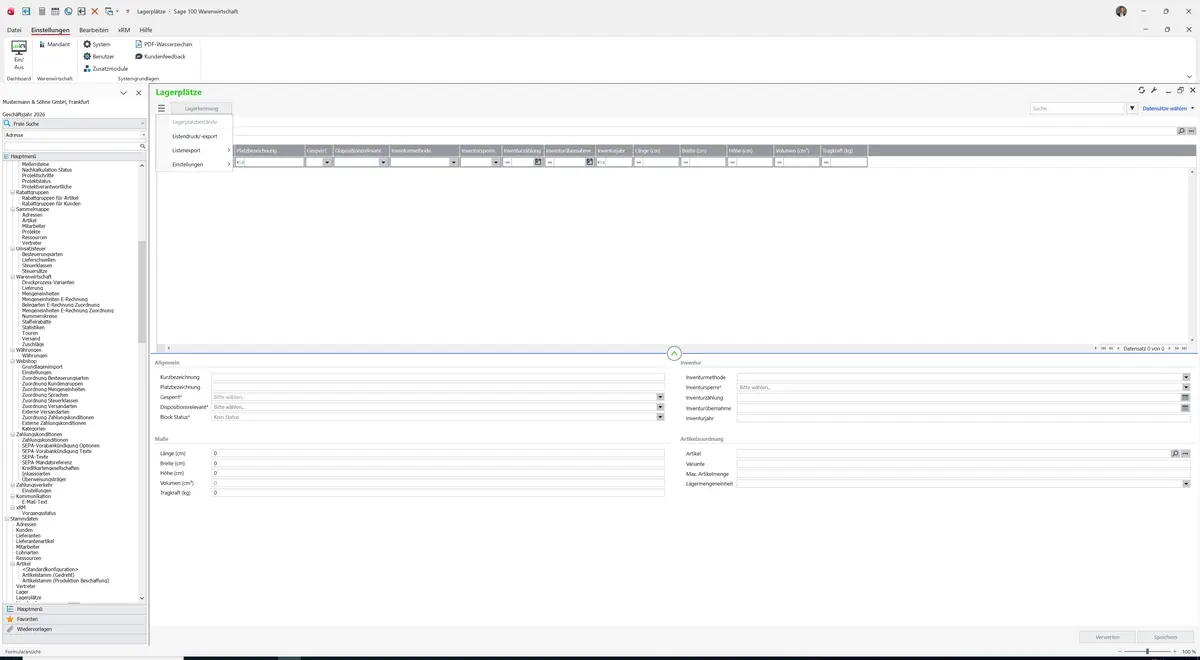Viewport: 1200px width, 660px height.
Task: Click the wrench icon in Lagerplätze header
Action: [1154, 91]
